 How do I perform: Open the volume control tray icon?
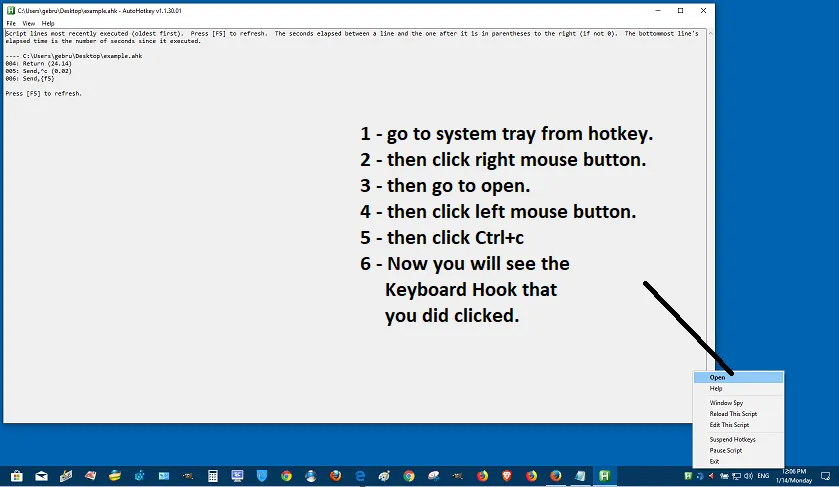748,476
